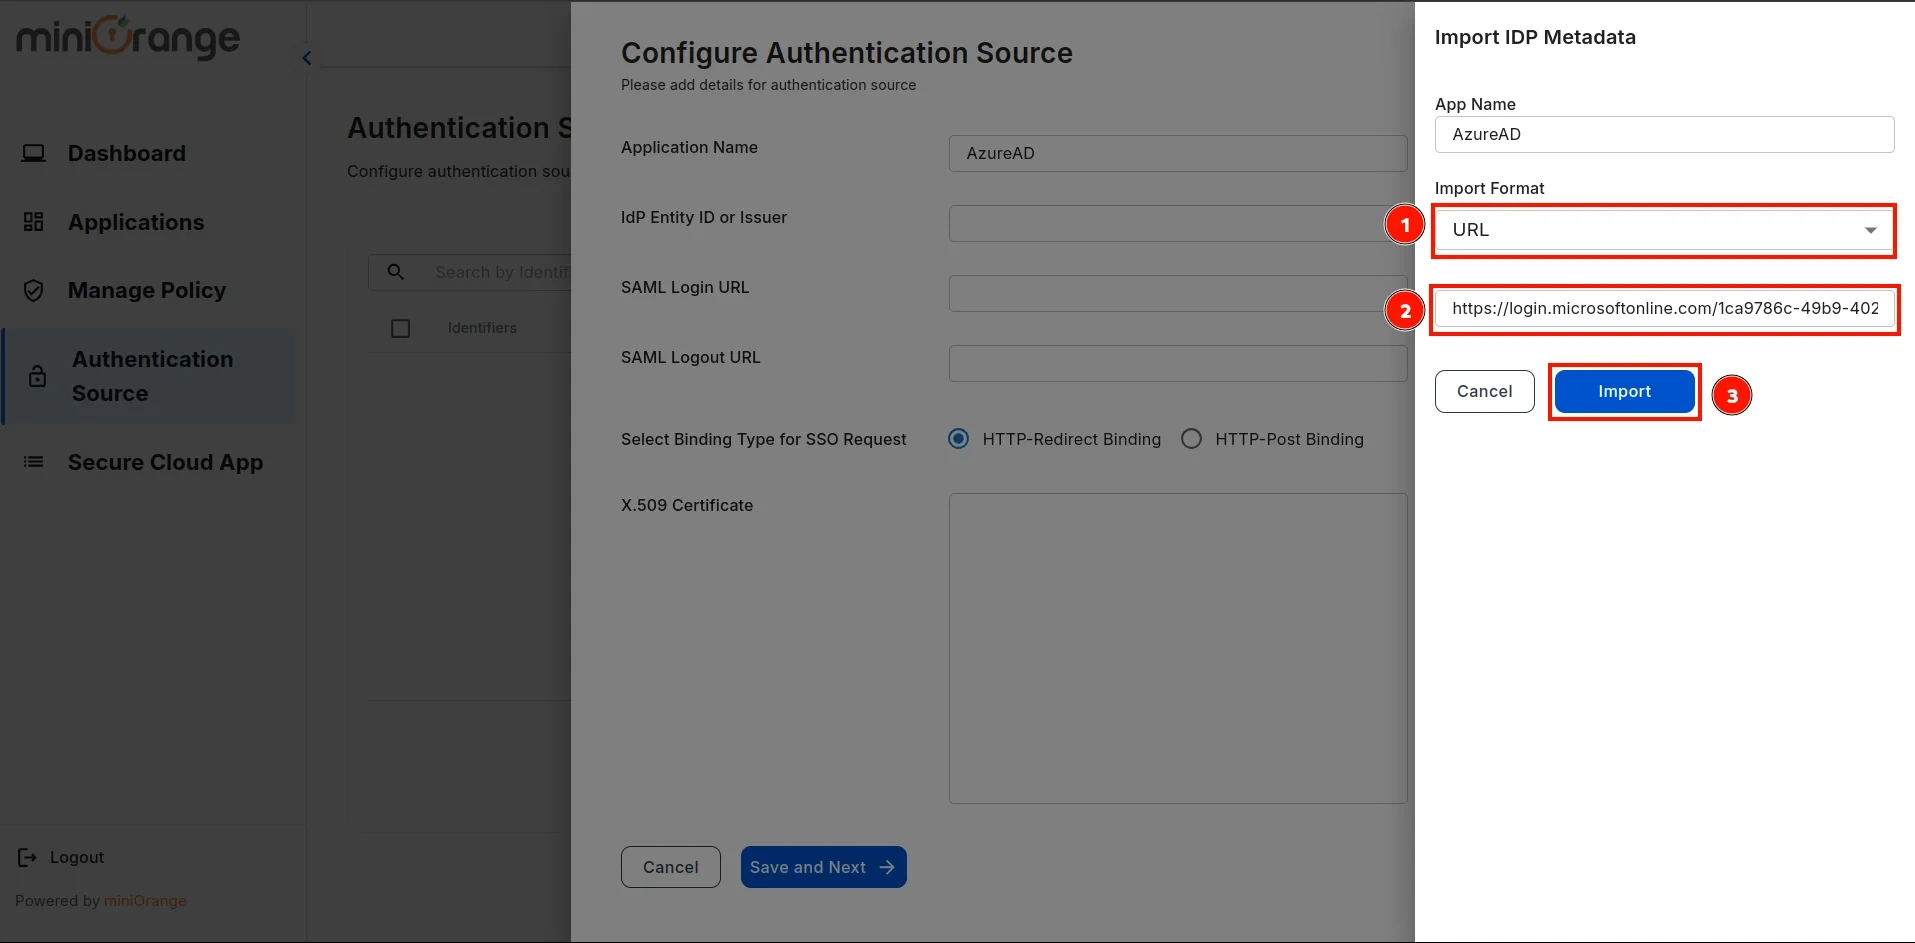This screenshot has height=943, width=1915.
Task: Select the Dashboard icon in sidebar
Action: pos(35,153)
